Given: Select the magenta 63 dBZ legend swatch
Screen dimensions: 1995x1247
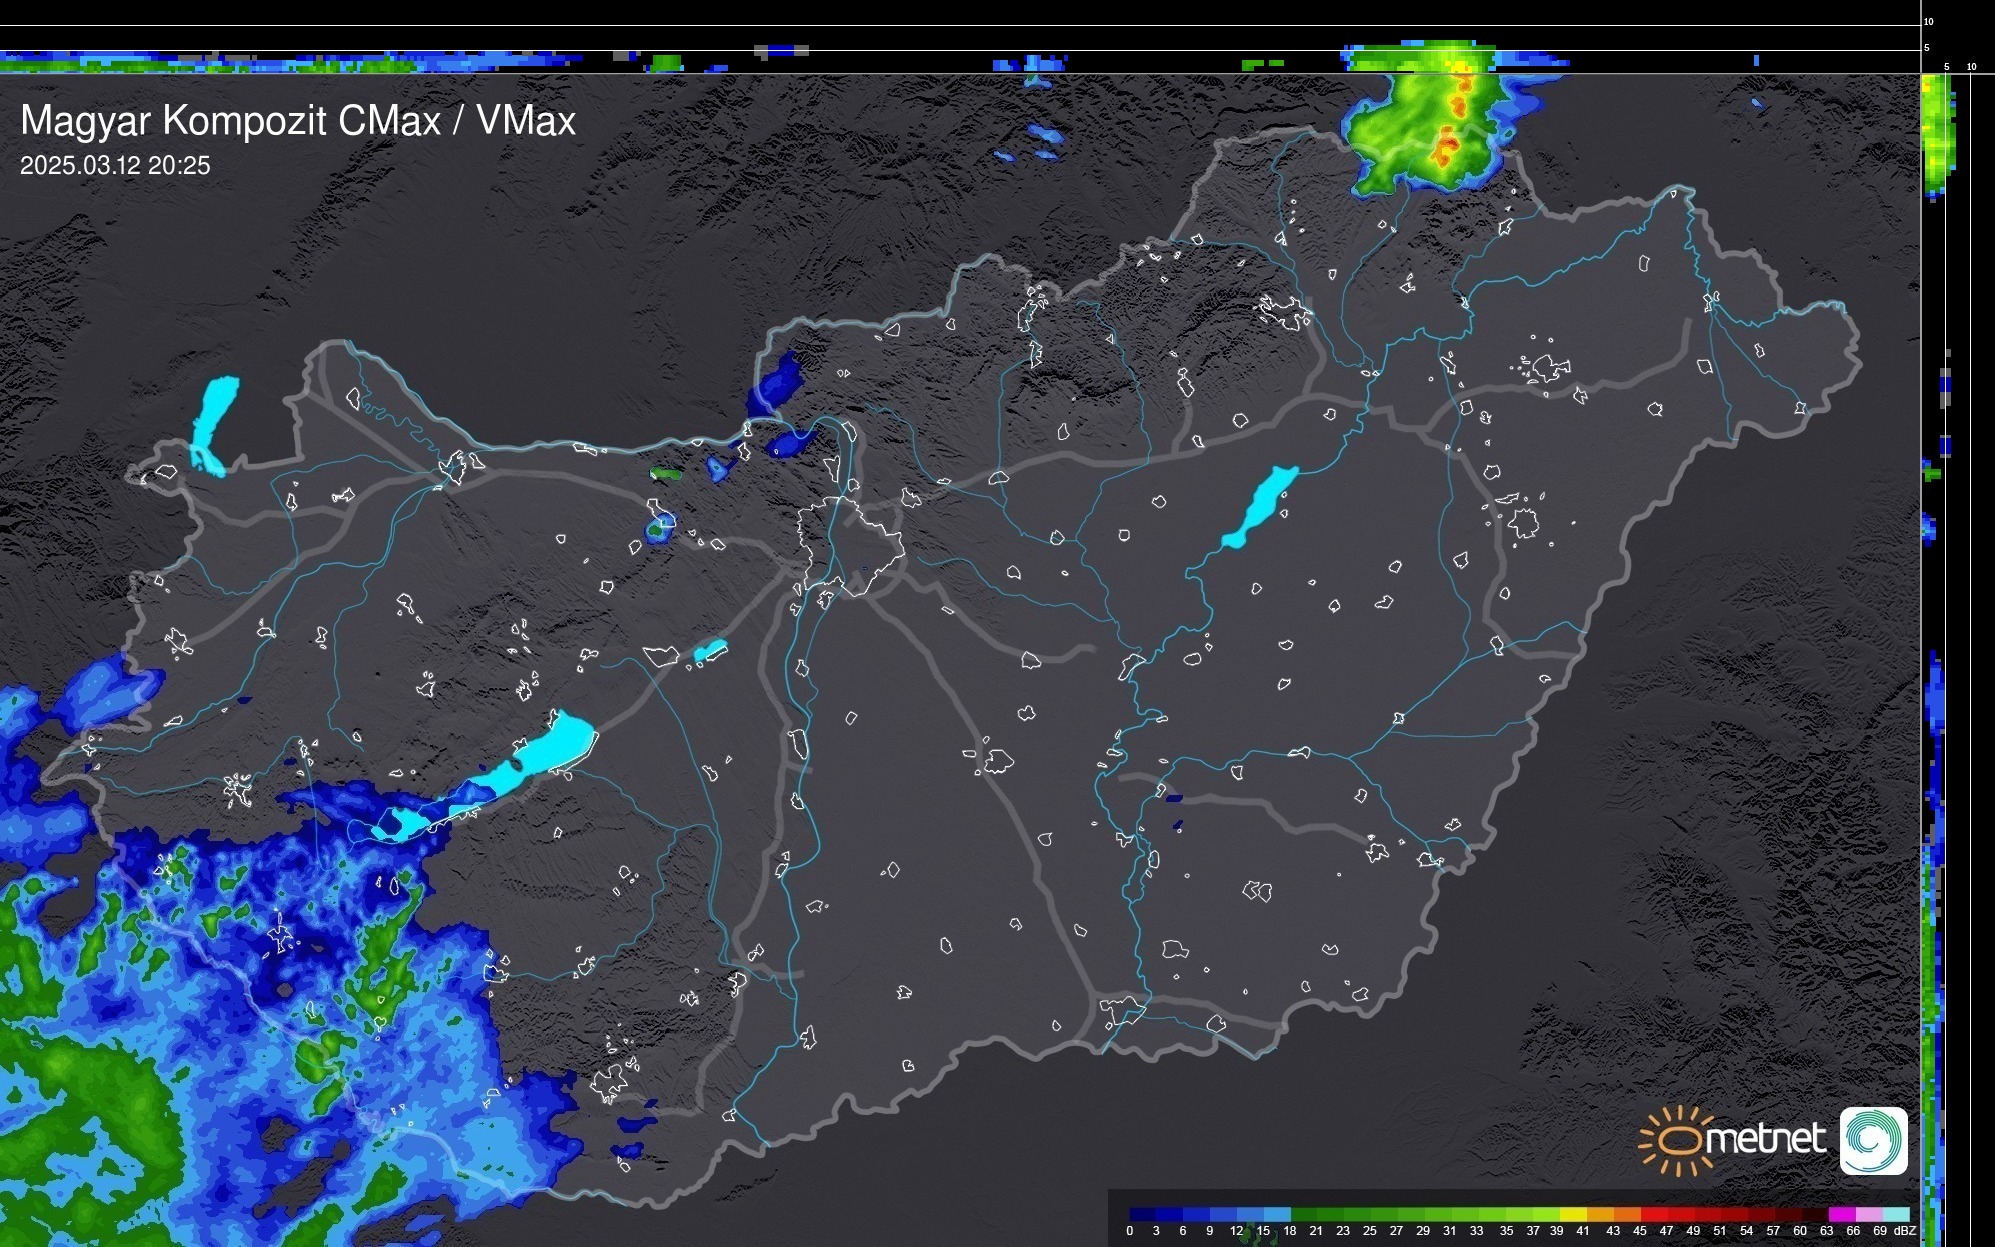Looking at the screenshot, I should click(x=1840, y=1215).
